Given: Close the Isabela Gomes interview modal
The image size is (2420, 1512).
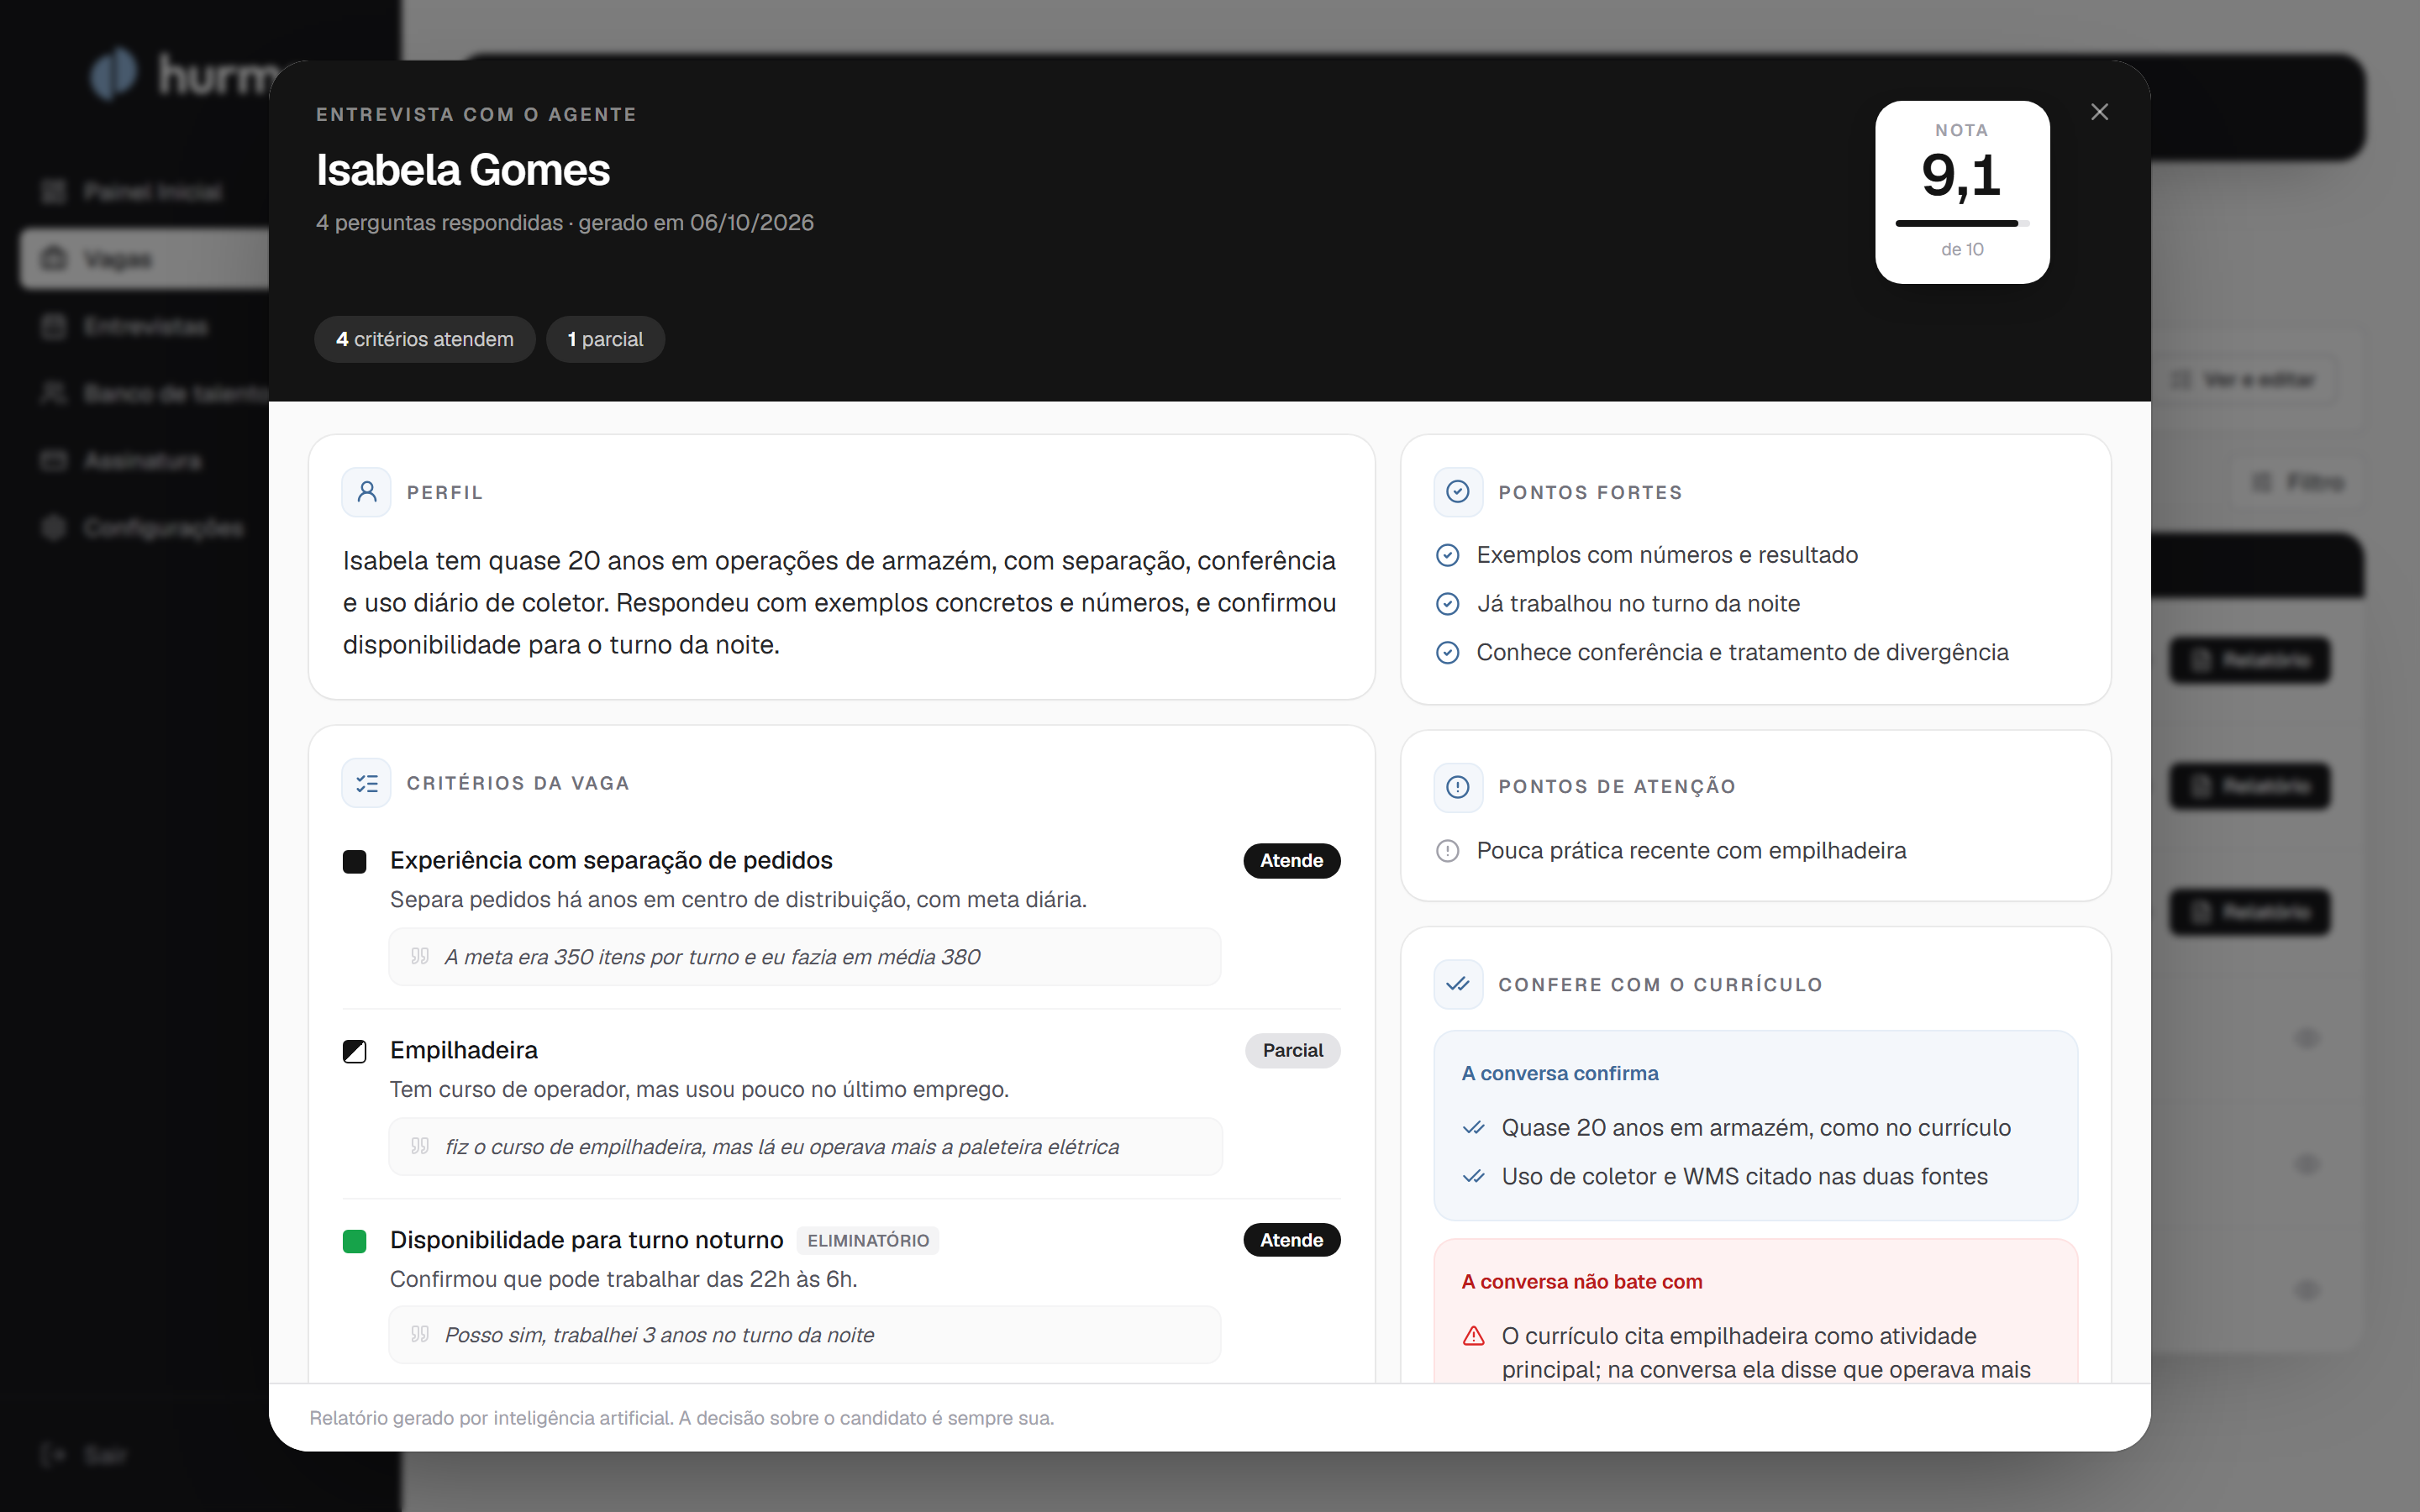Looking at the screenshot, I should click(2099, 112).
